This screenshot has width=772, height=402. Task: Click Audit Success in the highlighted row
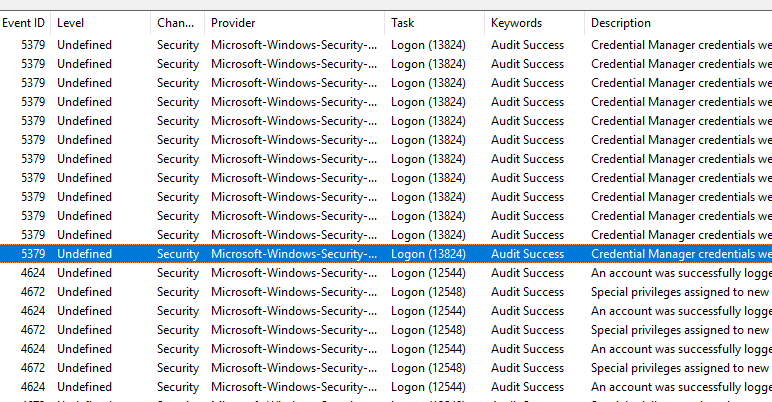point(527,254)
